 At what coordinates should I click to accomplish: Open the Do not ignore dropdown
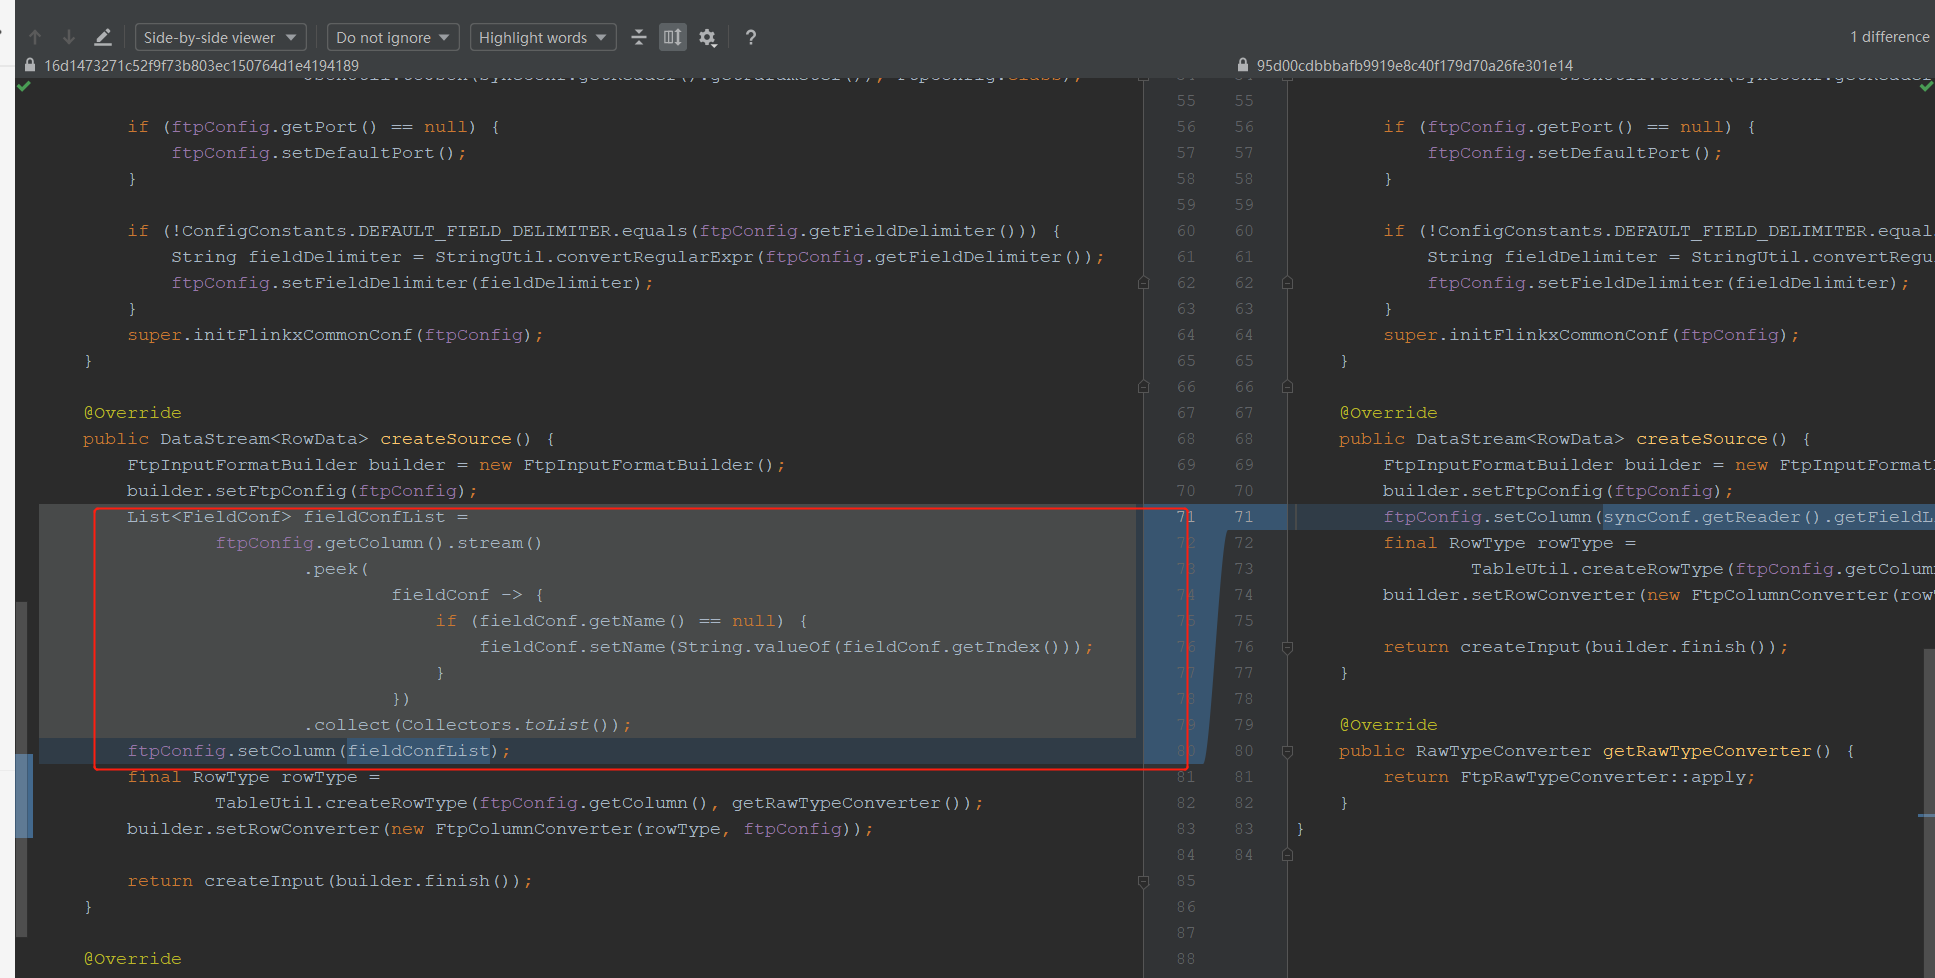point(393,37)
